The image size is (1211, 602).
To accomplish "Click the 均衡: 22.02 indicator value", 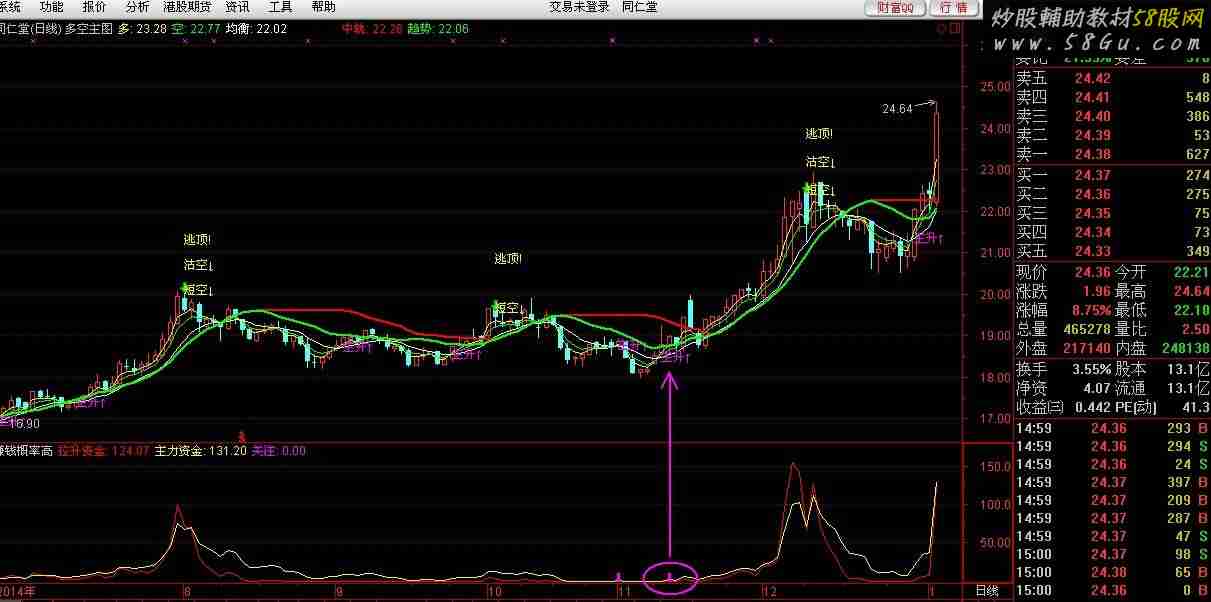I will 256,29.
